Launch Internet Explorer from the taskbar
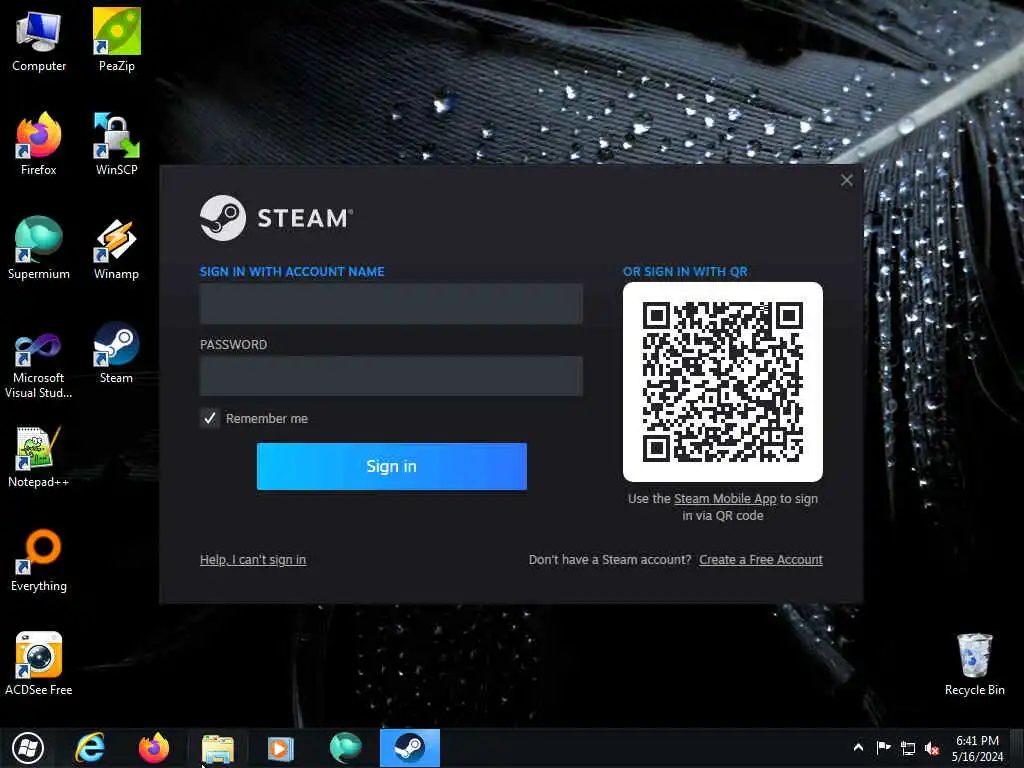 tap(89, 748)
